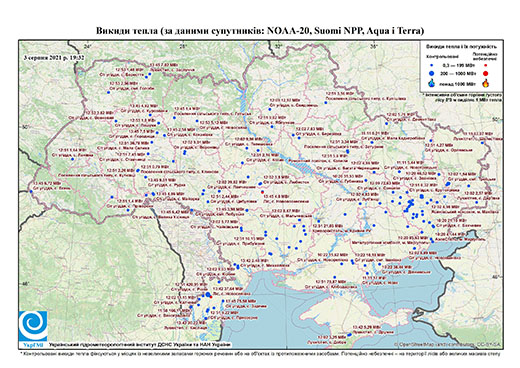Click the small blue dot legend symbol

[432, 65]
